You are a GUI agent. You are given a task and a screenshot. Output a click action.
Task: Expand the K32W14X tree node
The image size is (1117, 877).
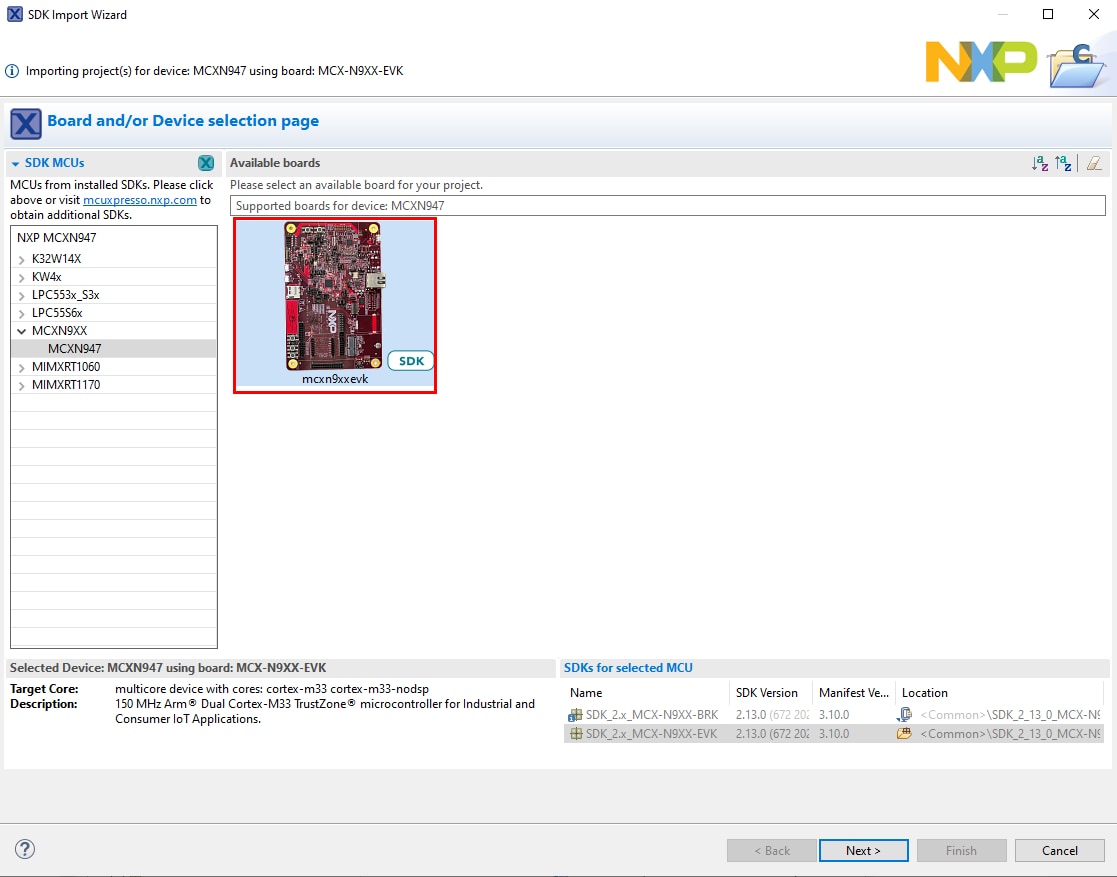(22, 259)
